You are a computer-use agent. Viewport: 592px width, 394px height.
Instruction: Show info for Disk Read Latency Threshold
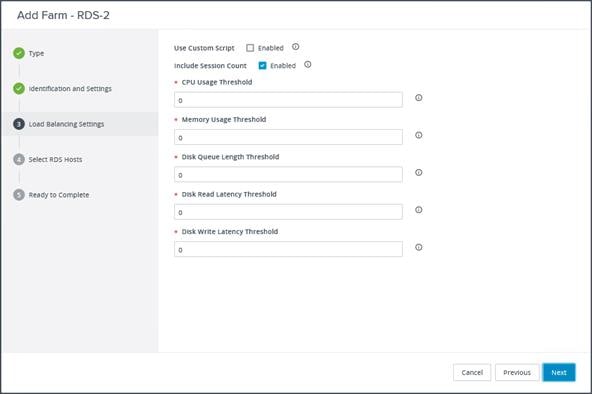pos(419,210)
